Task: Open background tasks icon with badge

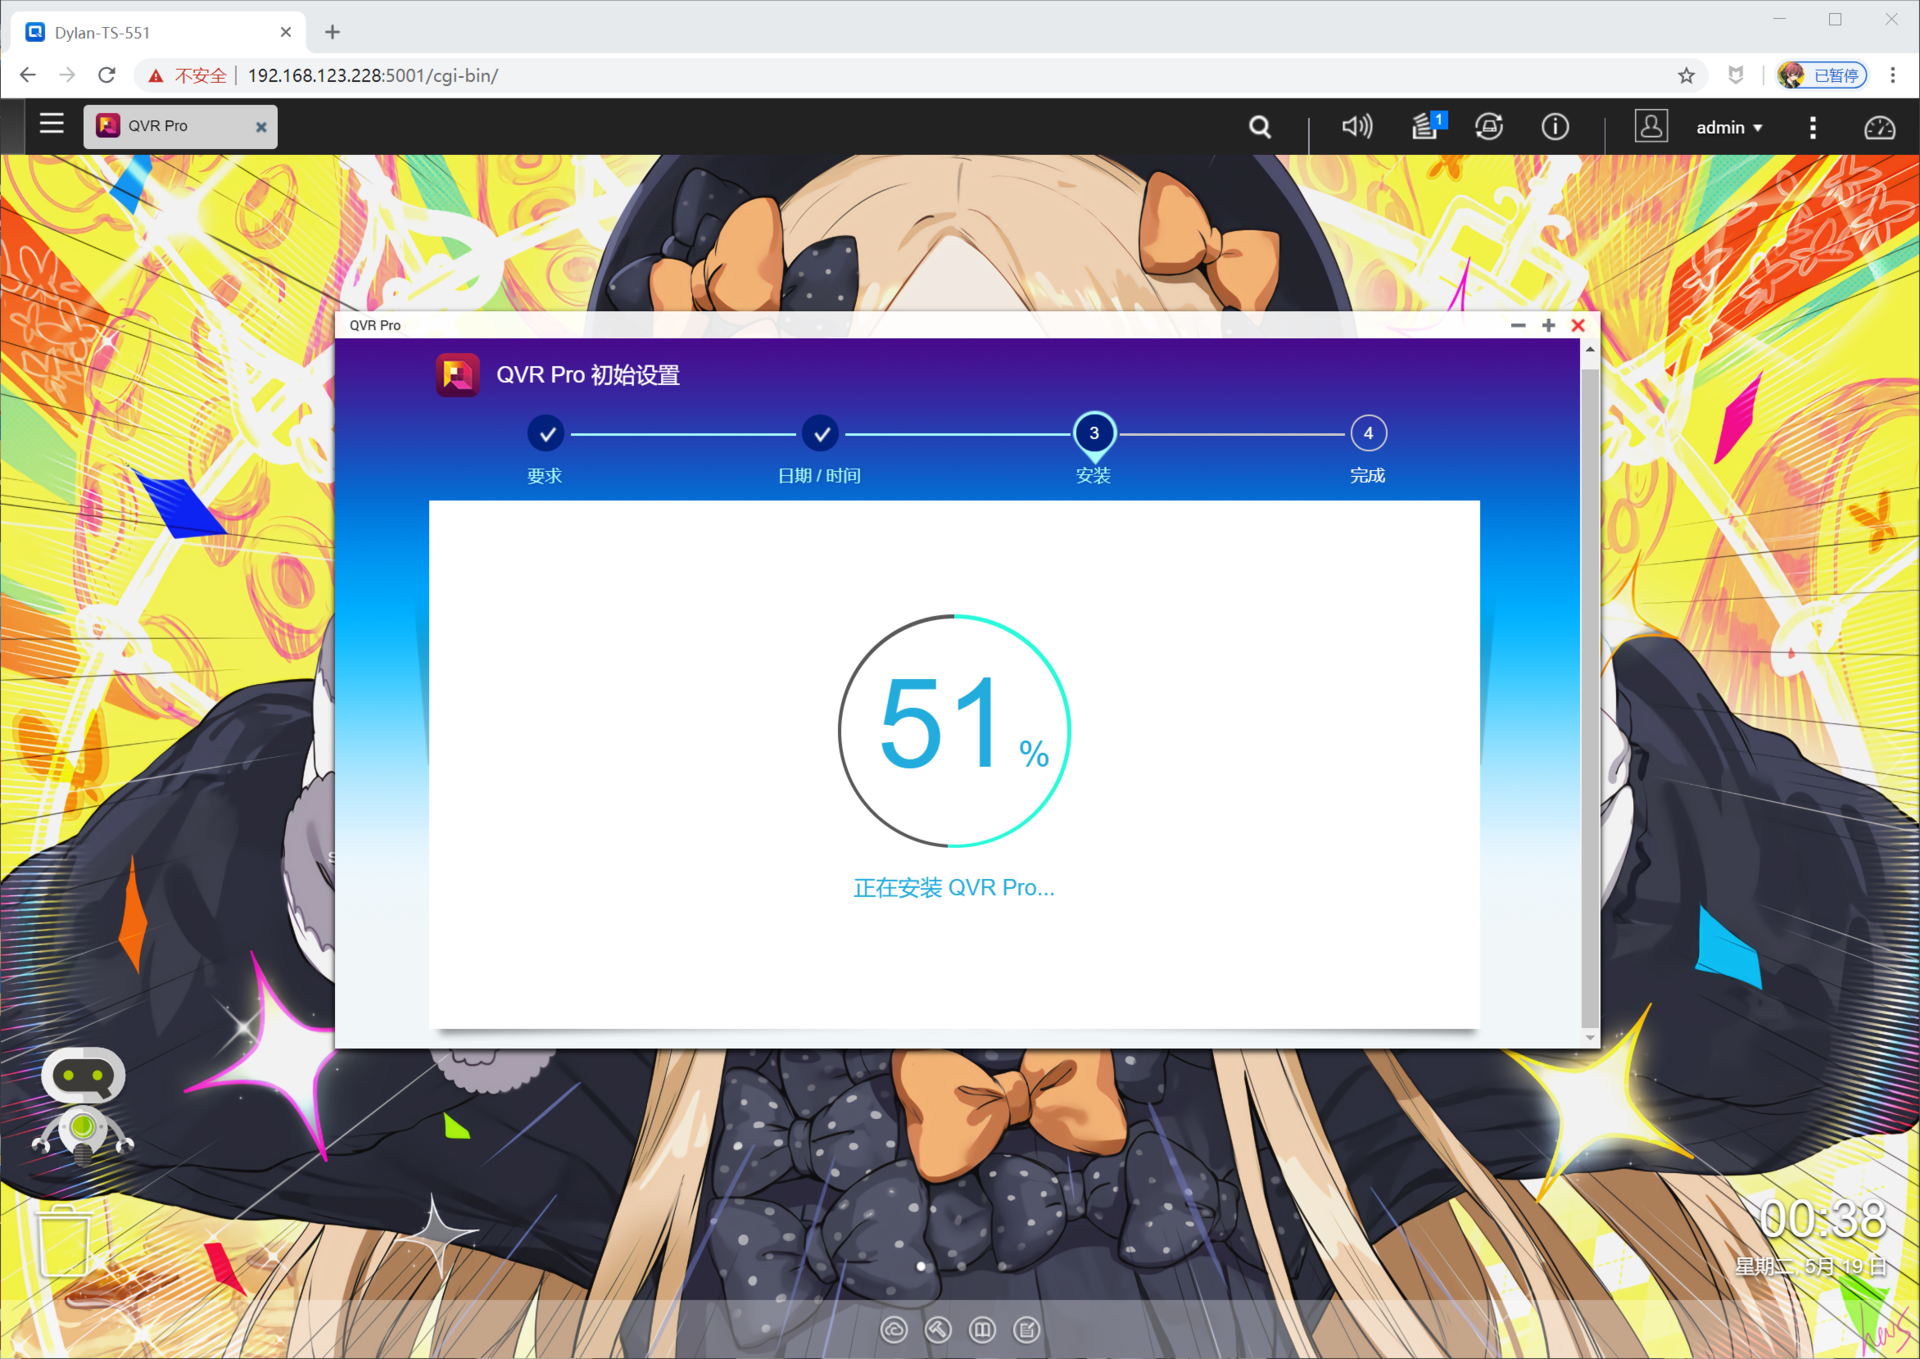Action: pos(1426,127)
